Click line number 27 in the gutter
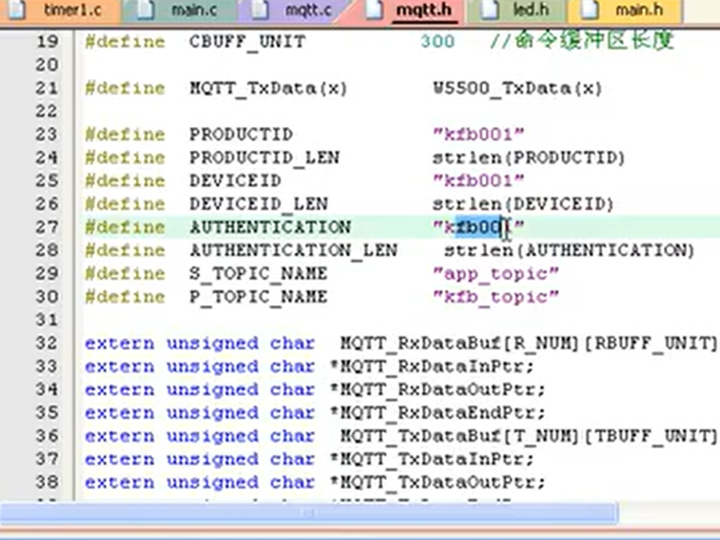The image size is (720, 540). [x=46, y=227]
